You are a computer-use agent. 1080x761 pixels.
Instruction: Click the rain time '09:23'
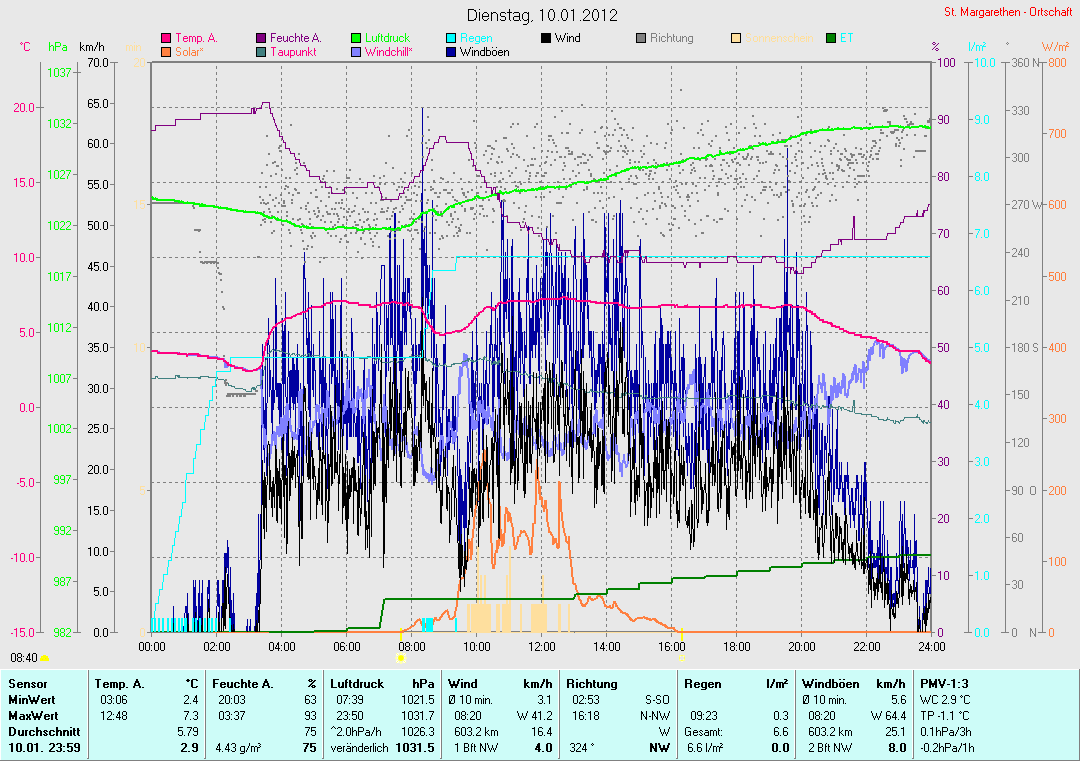pos(703,716)
